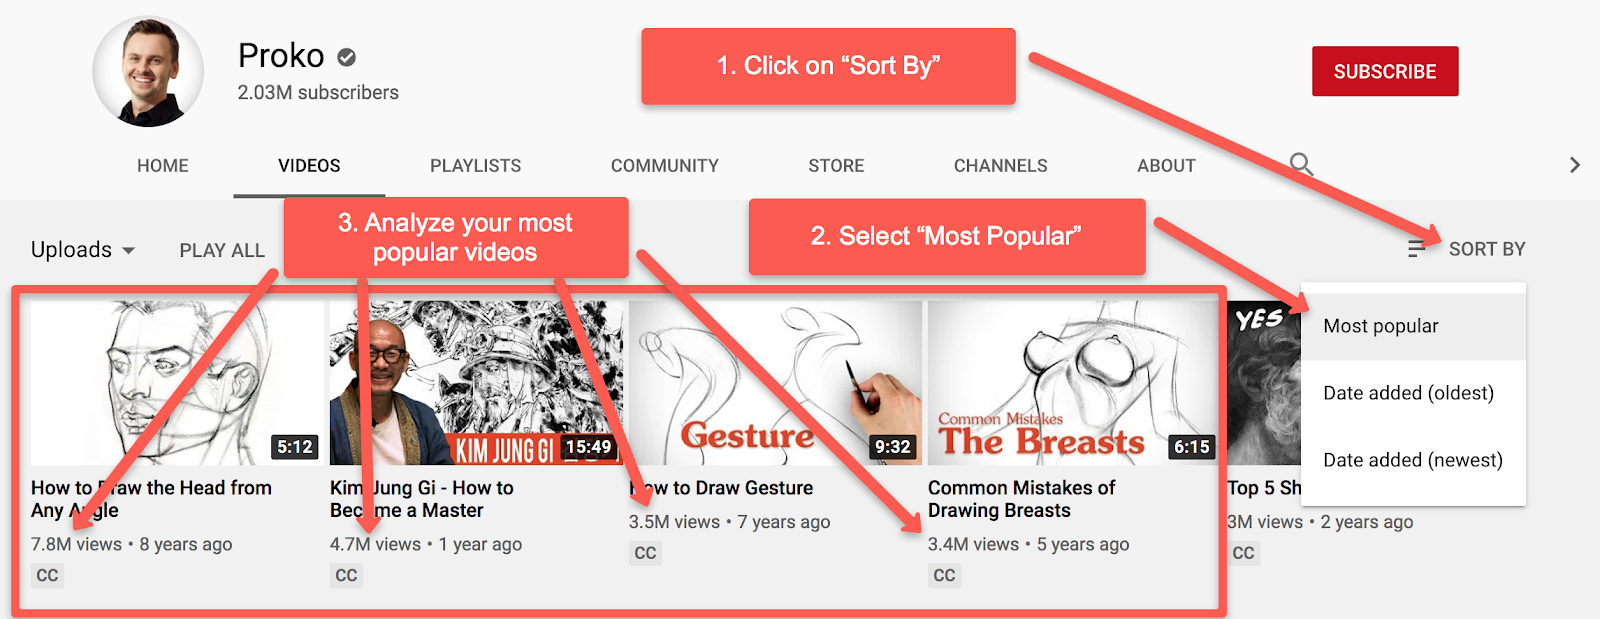Choose Date added (newest) option
The width and height of the screenshot is (1600, 619).
point(1413,460)
